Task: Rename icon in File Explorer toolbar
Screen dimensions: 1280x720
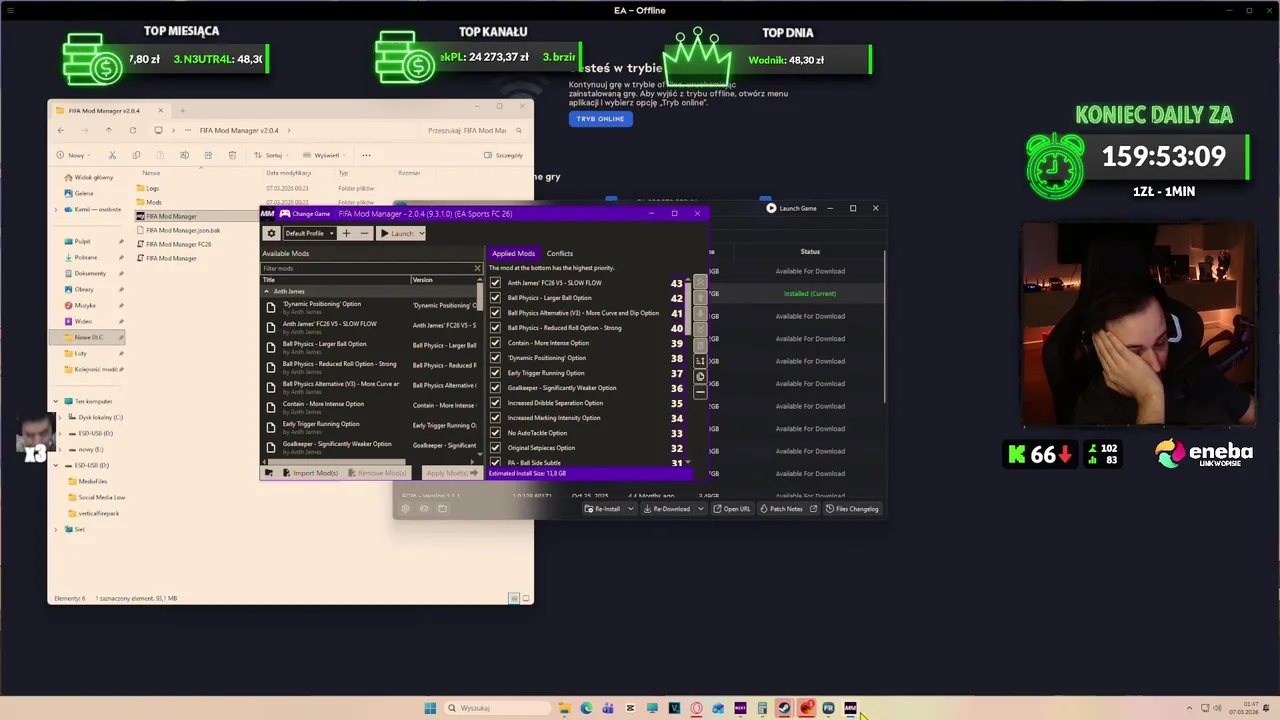Action: point(184,155)
